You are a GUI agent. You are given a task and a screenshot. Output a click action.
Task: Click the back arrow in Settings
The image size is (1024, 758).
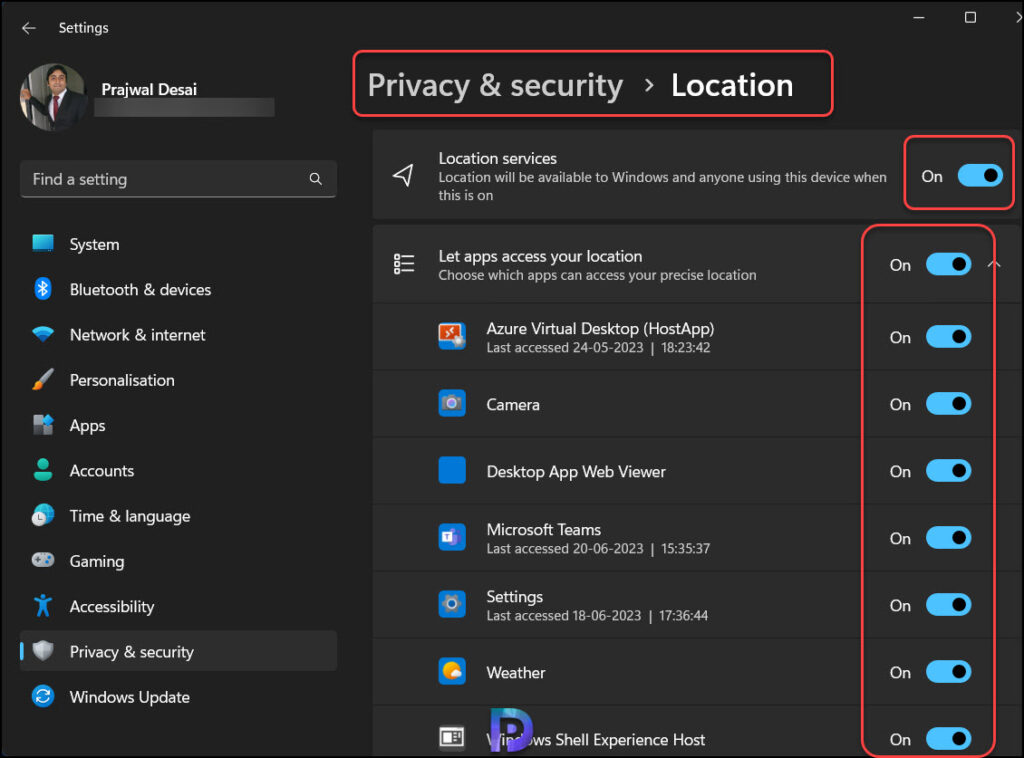[28, 28]
